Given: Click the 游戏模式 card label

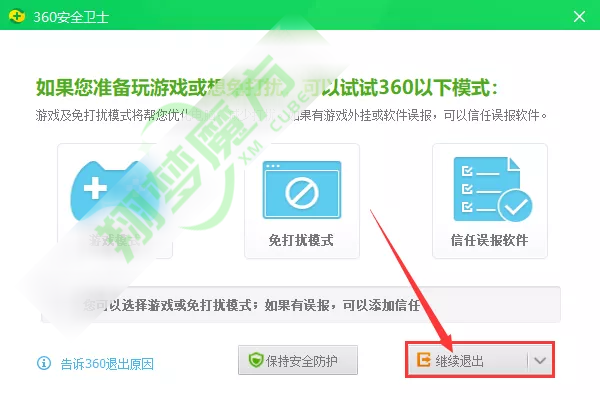Looking at the screenshot, I should tap(114, 240).
